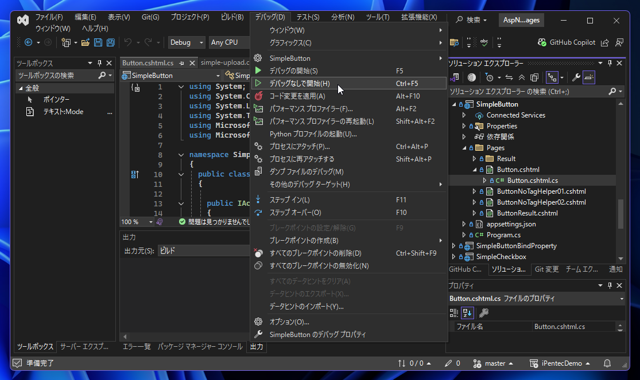Open the Any CPU platform dropdown

tap(229, 42)
